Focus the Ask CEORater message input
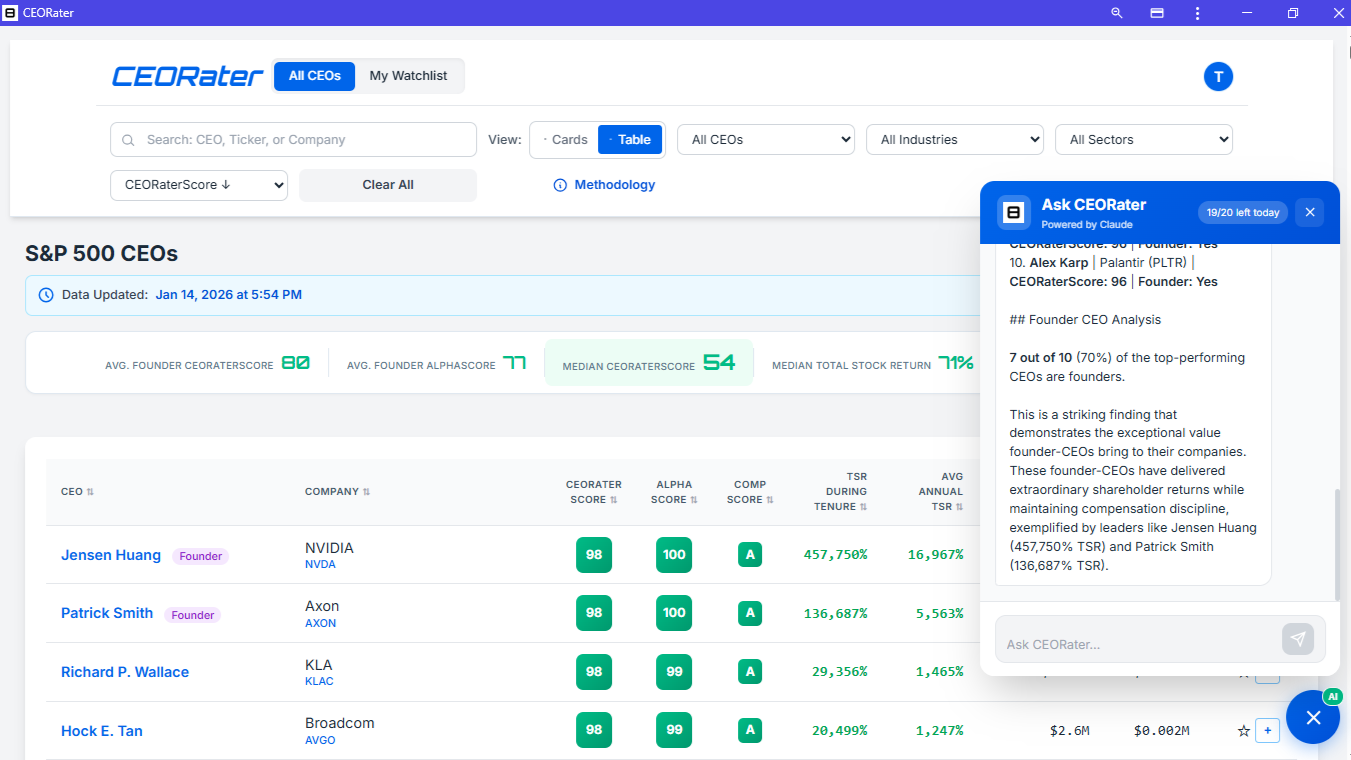Viewport: 1351px width, 760px height. (1138, 644)
